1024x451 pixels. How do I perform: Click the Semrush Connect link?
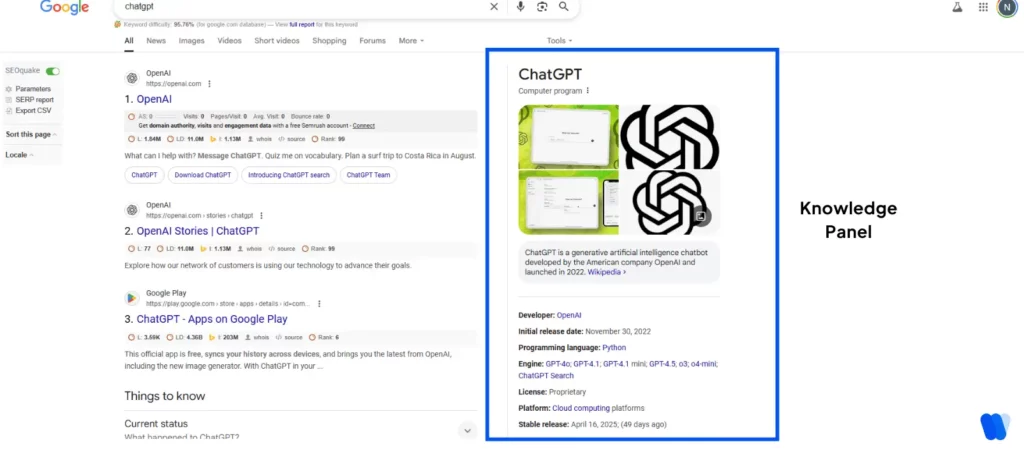point(364,125)
